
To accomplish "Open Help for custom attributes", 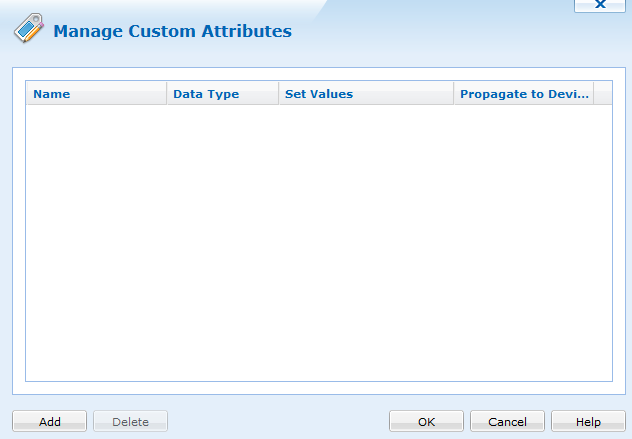I will (x=588, y=421).
